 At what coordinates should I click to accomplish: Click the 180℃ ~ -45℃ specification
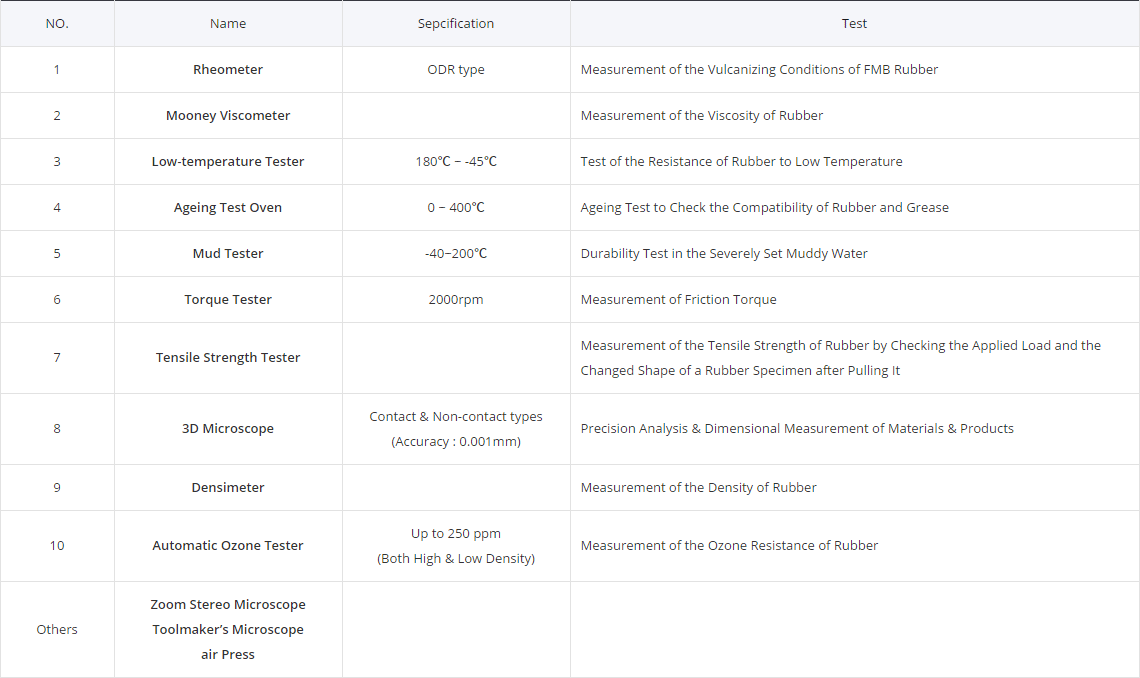456,161
